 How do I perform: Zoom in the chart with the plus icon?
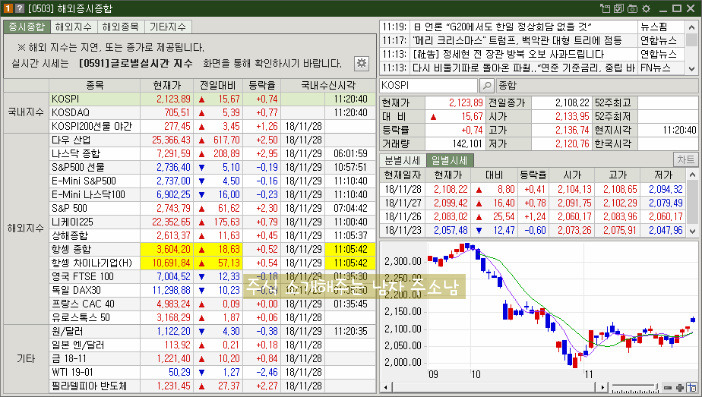[x=680, y=388]
